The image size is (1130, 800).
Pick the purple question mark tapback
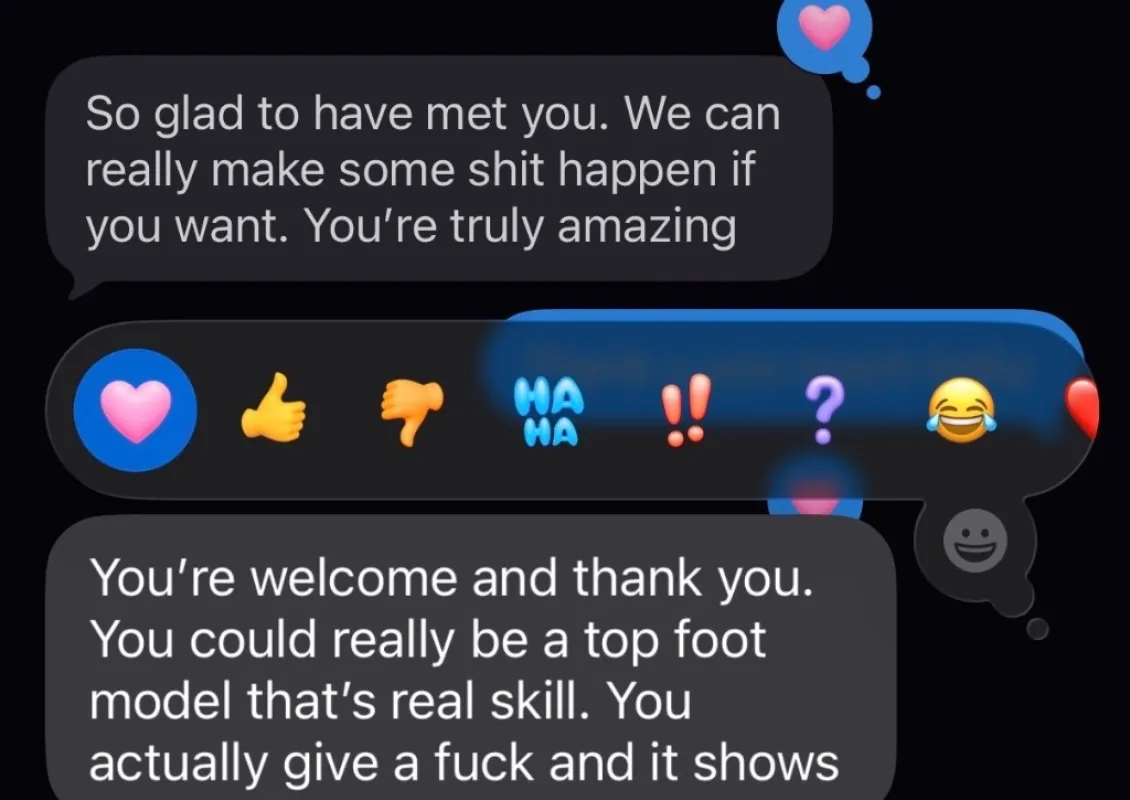pyautogui.click(x=822, y=410)
